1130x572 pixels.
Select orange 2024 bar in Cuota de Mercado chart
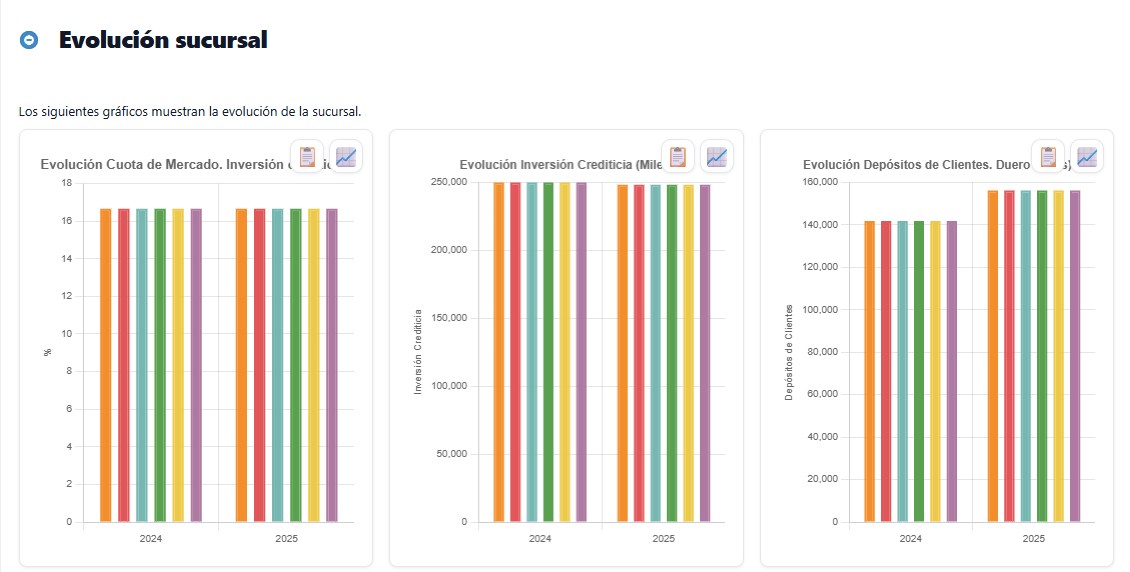106,365
